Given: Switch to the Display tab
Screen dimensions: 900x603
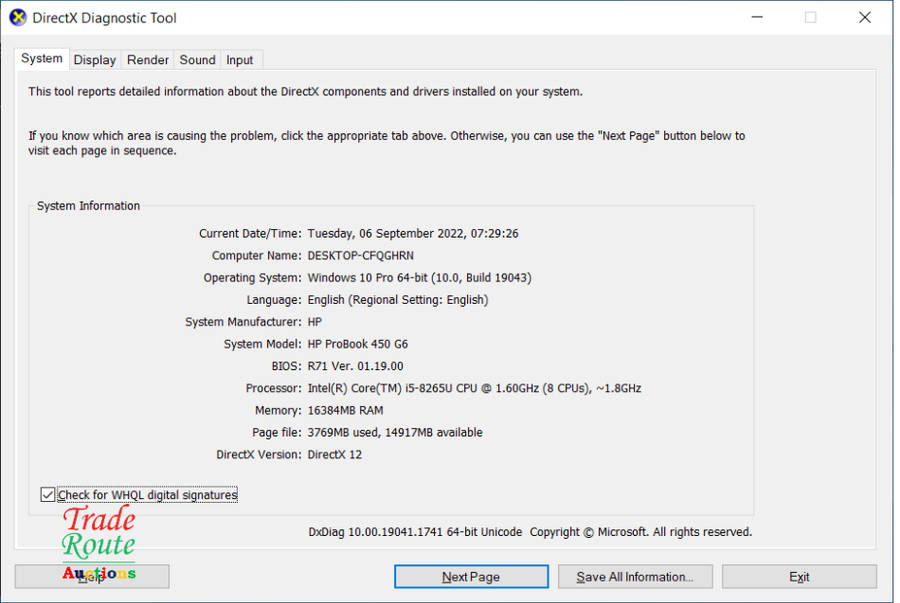Looking at the screenshot, I should pyautogui.click(x=95, y=60).
